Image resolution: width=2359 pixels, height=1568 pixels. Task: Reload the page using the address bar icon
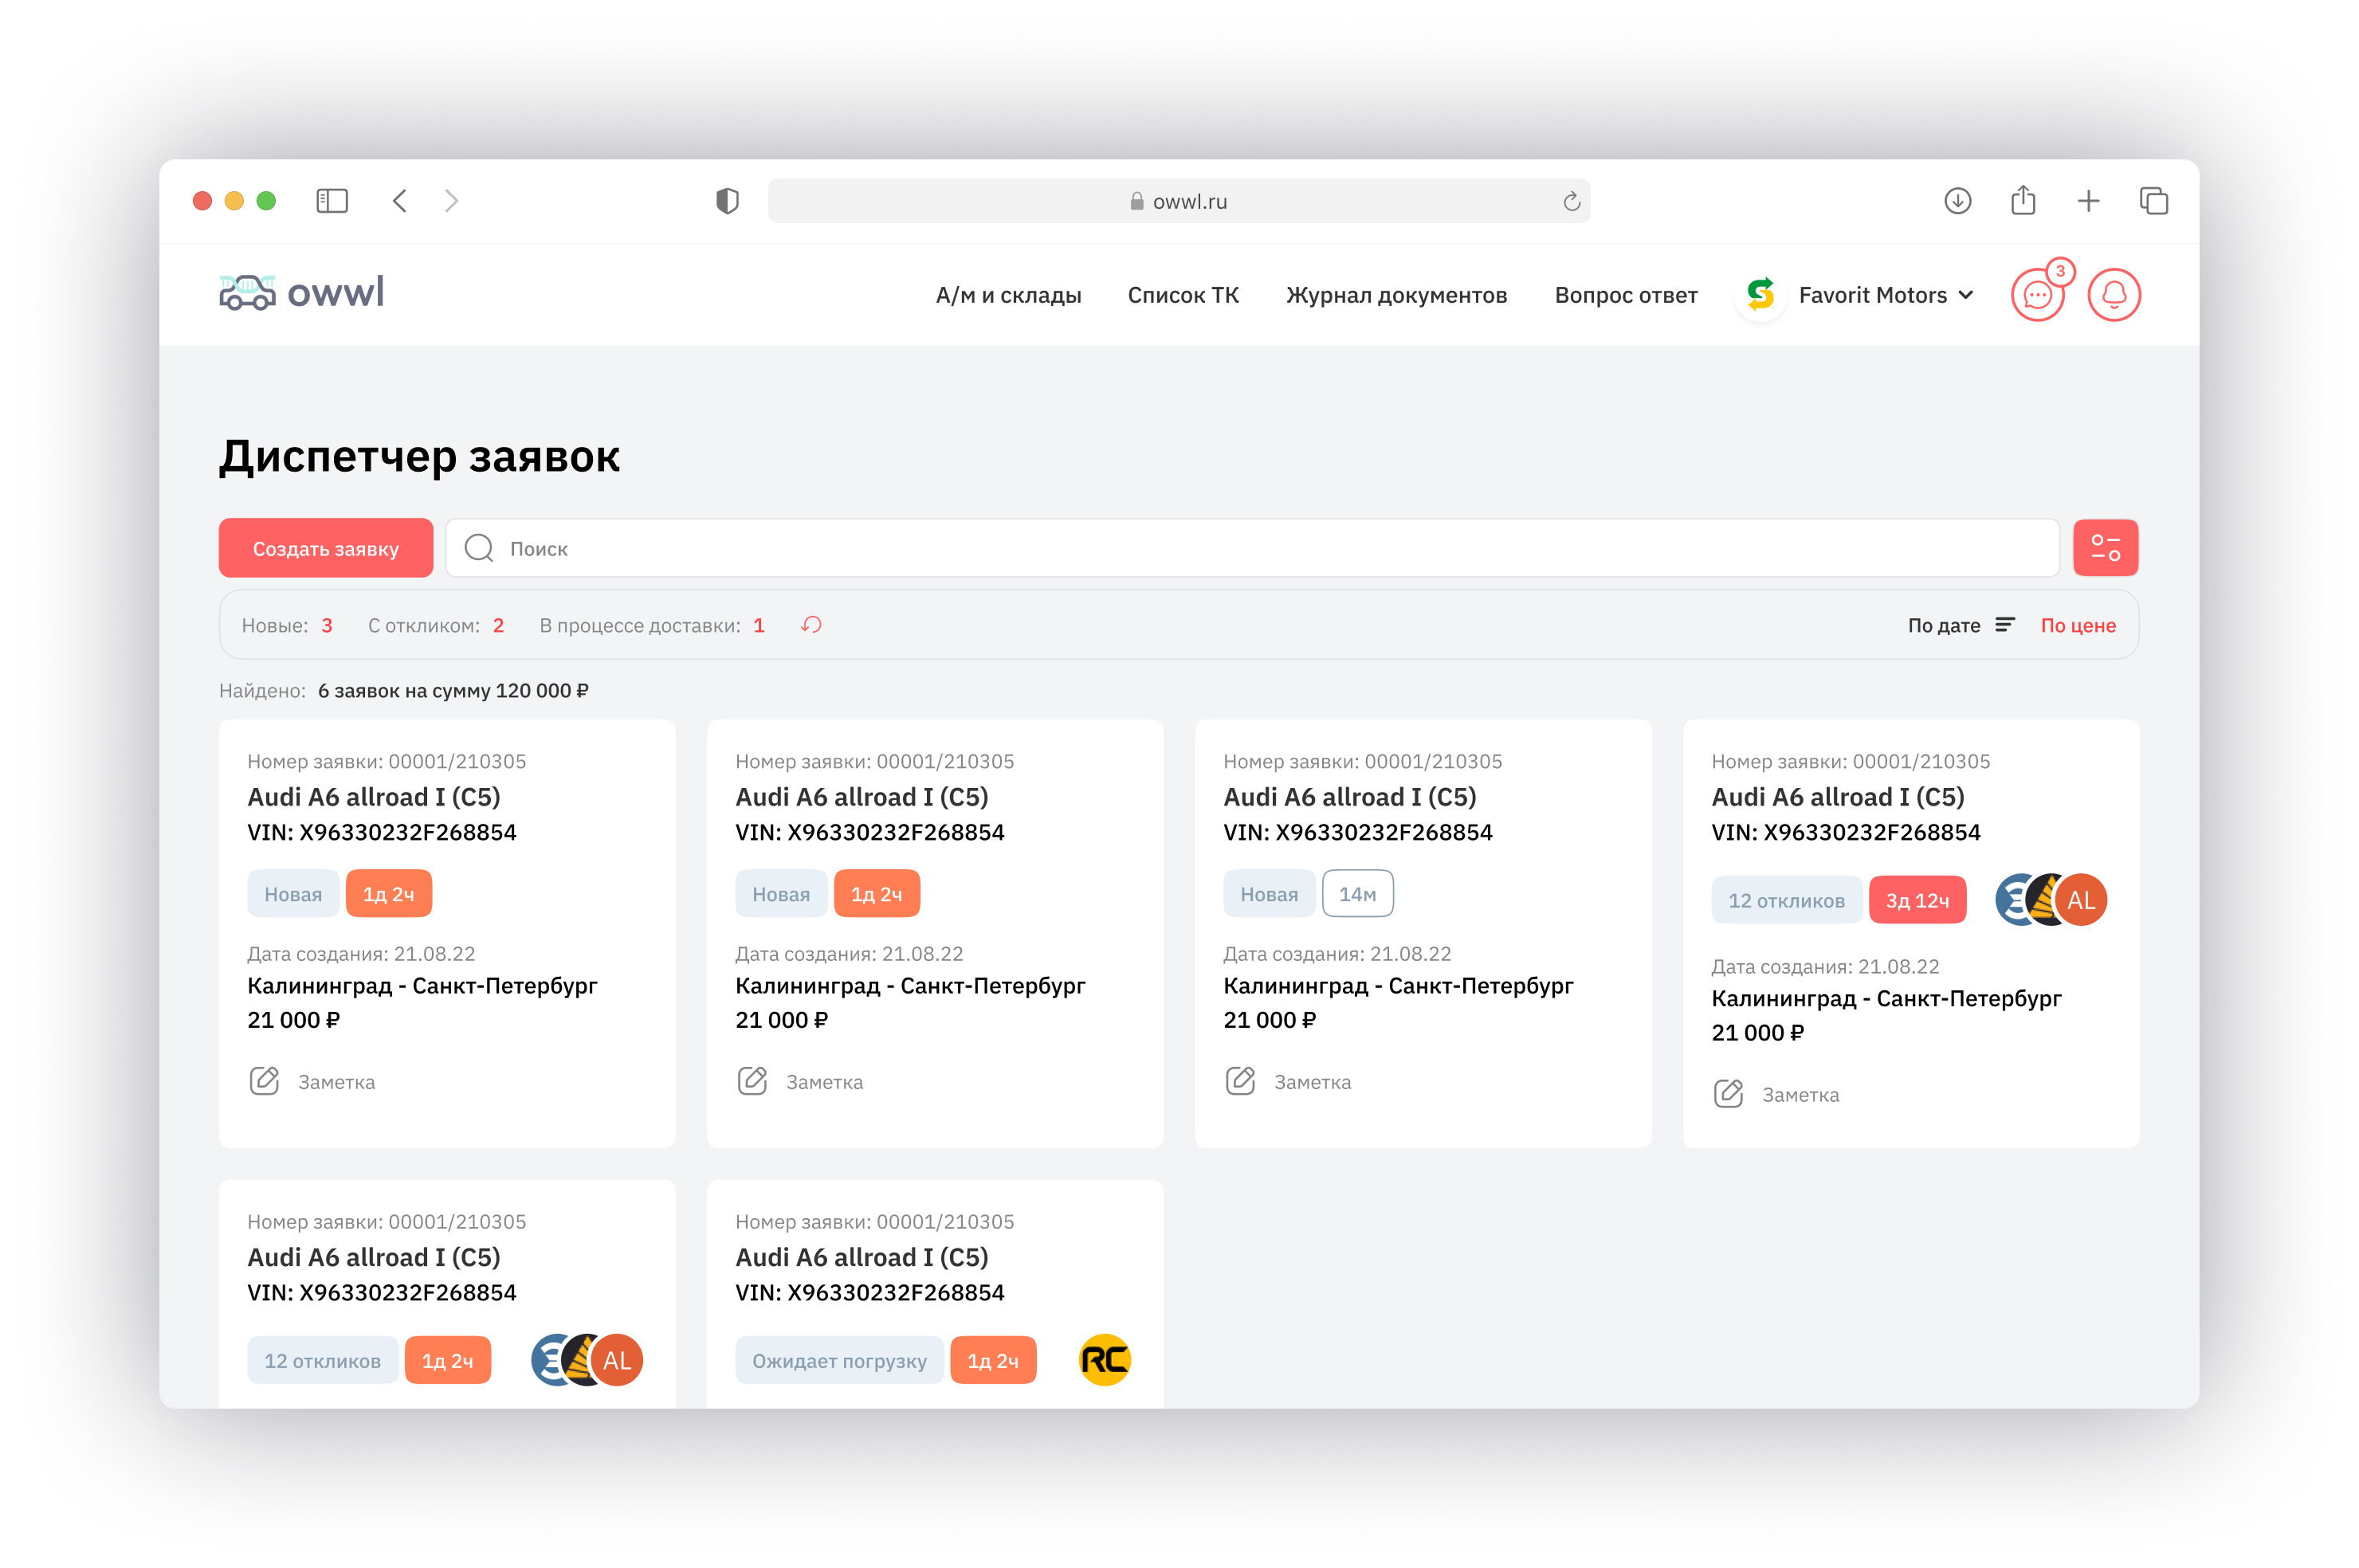1571,201
